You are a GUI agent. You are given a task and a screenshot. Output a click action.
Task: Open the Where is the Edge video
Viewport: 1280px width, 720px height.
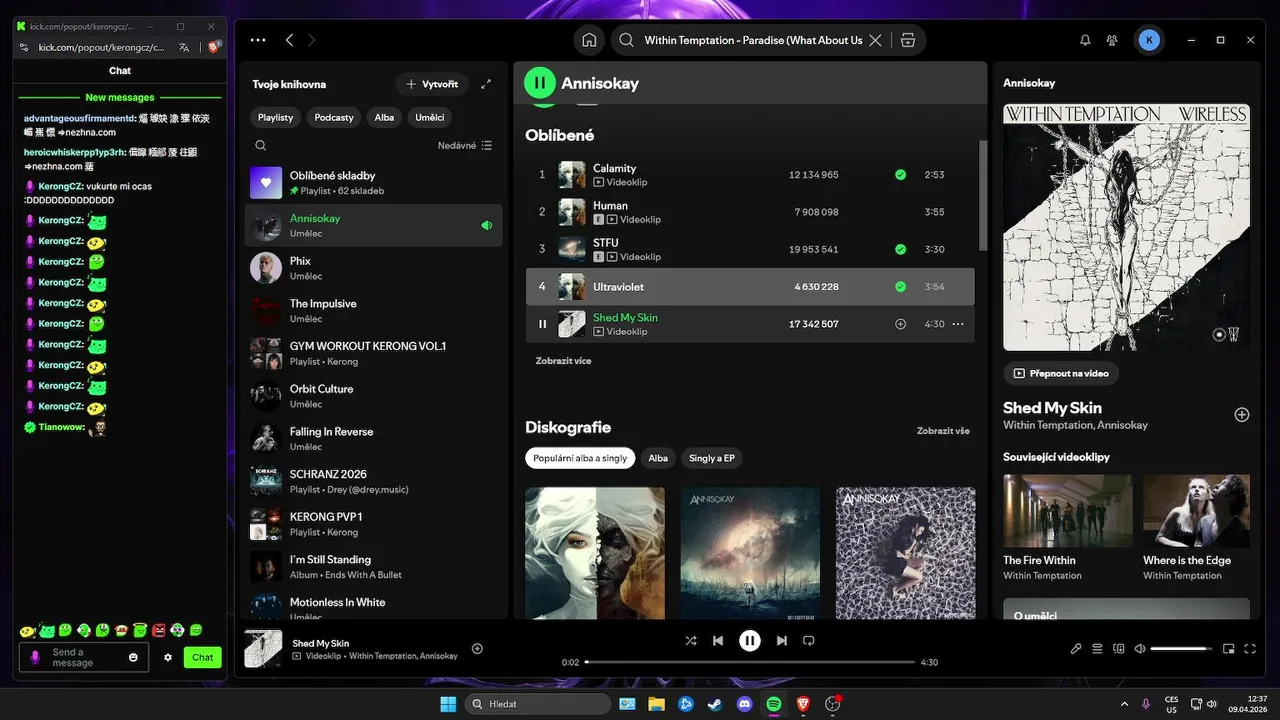tap(1196, 510)
